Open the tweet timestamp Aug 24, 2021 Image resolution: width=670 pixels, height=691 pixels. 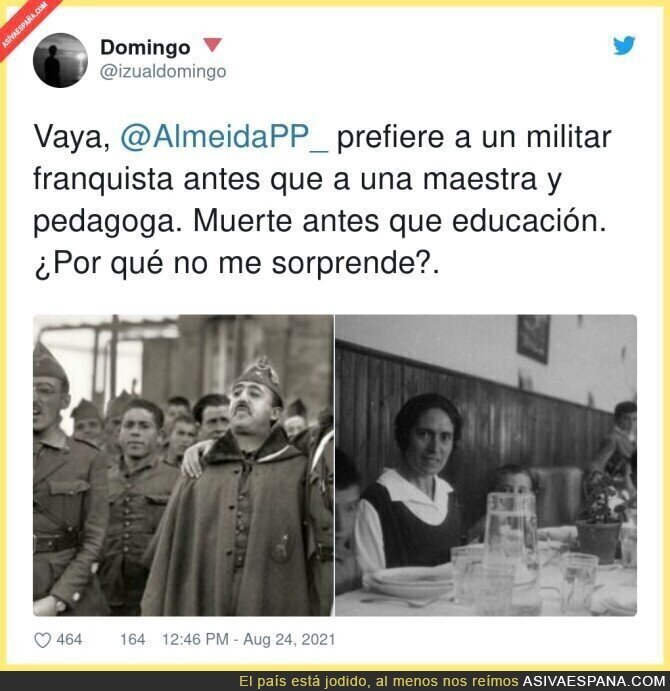pyautogui.click(x=249, y=639)
